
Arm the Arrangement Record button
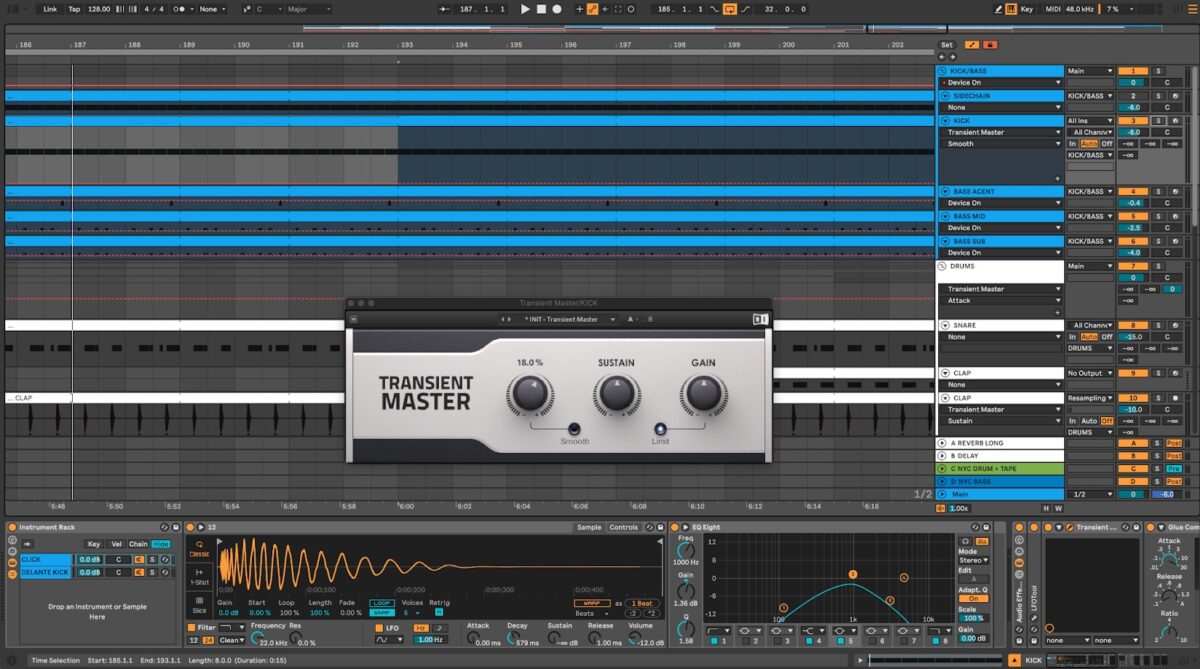(557, 9)
